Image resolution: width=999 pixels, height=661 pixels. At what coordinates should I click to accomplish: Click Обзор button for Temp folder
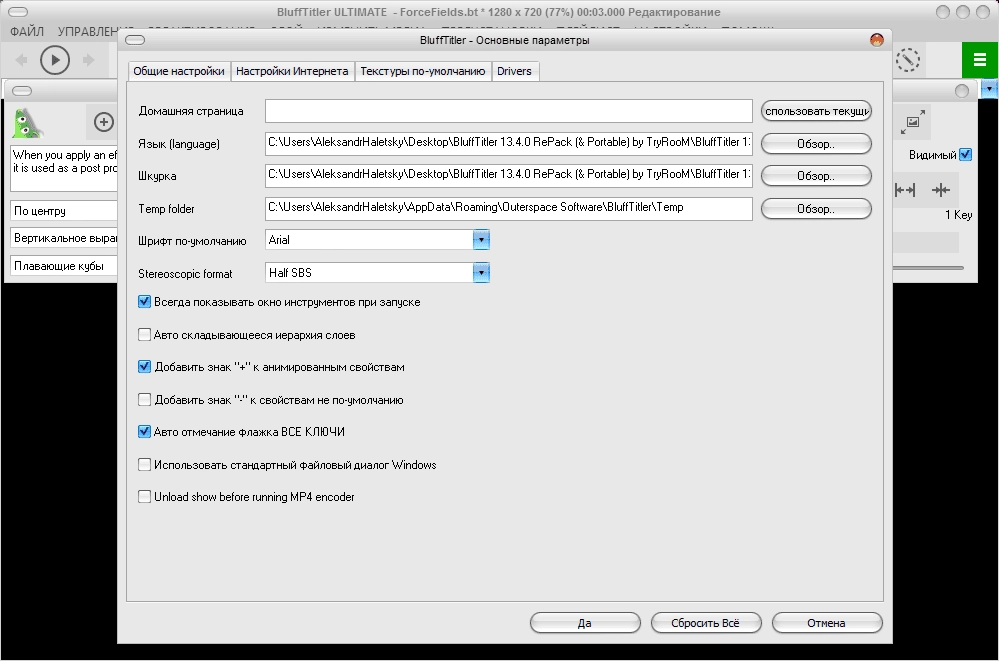click(816, 209)
